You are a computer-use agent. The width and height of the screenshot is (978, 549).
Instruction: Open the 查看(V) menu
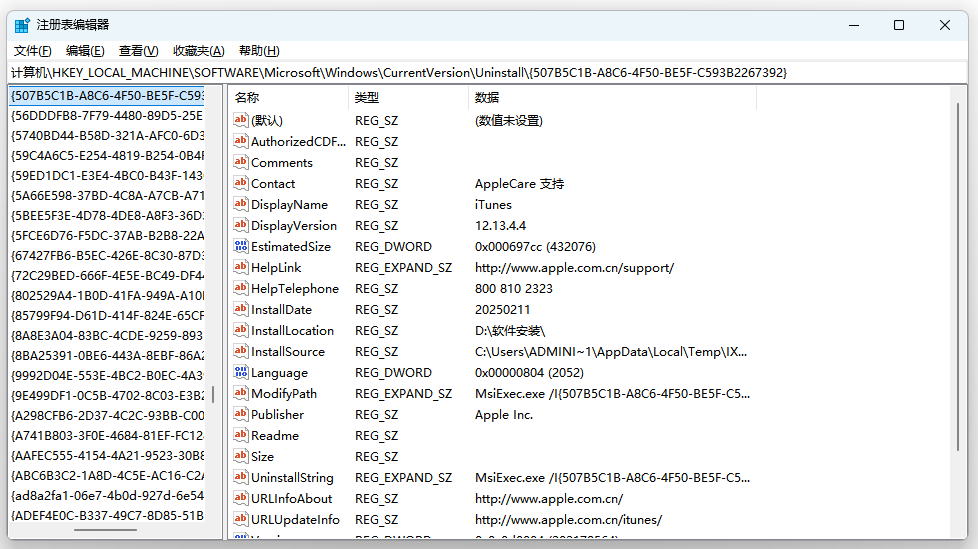pyautogui.click(x=138, y=51)
